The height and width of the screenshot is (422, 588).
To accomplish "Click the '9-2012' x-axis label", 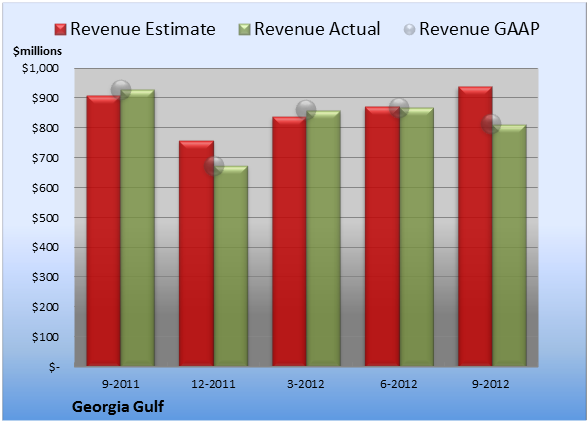I will pyautogui.click(x=491, y=384).
